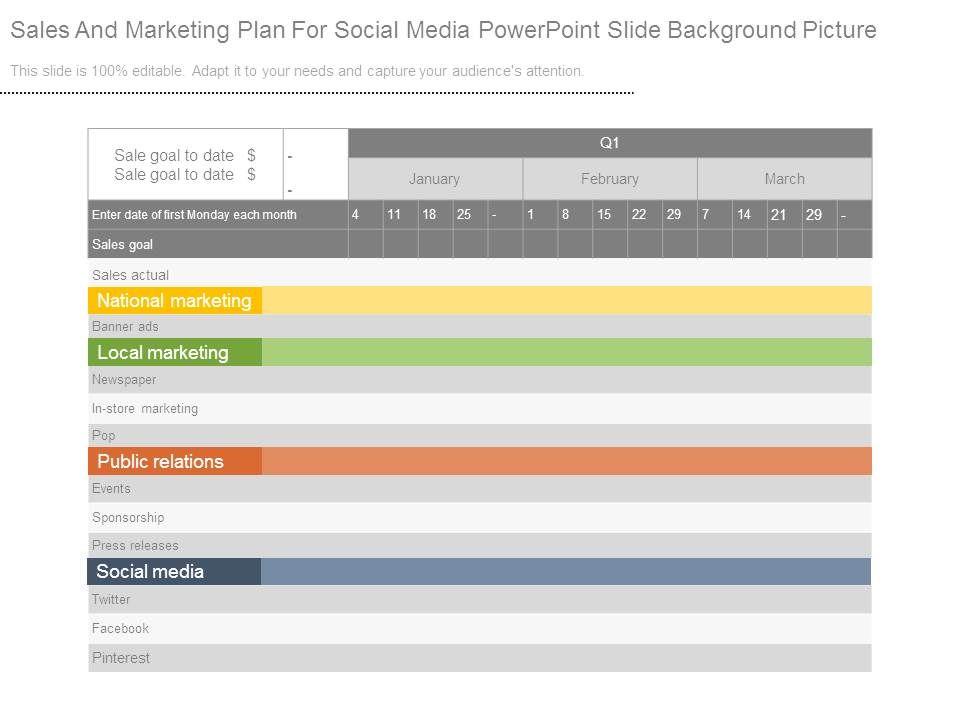Screen dimensions: 960x720
Task: Click the January date cell '4'
Action: [366, 215]
